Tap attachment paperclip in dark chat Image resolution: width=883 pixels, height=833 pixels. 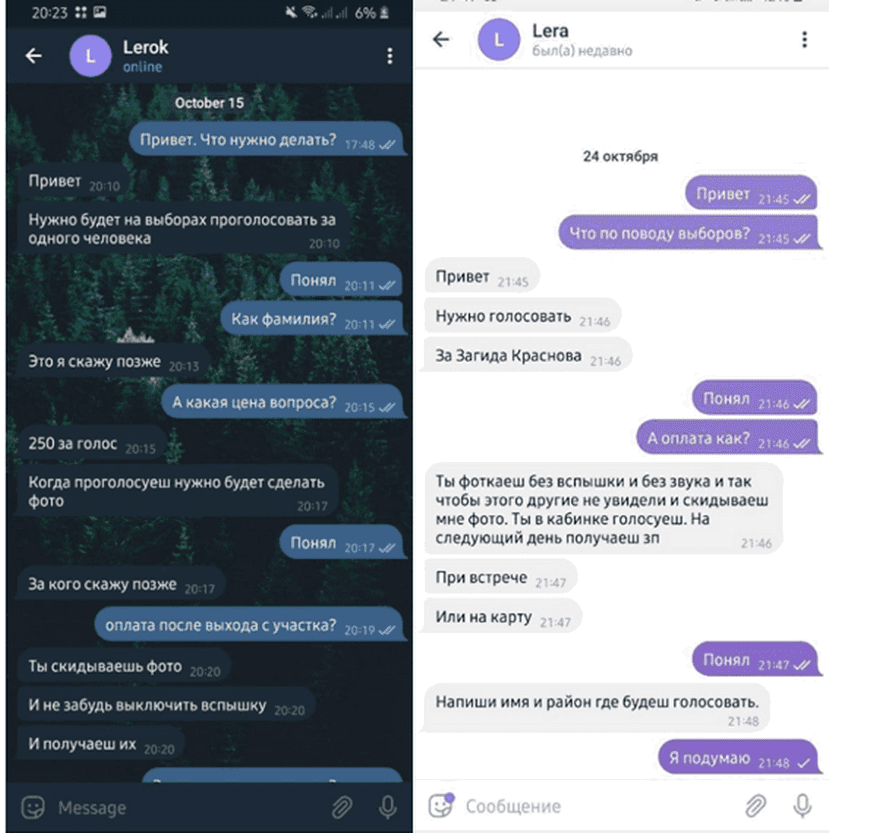342,808
